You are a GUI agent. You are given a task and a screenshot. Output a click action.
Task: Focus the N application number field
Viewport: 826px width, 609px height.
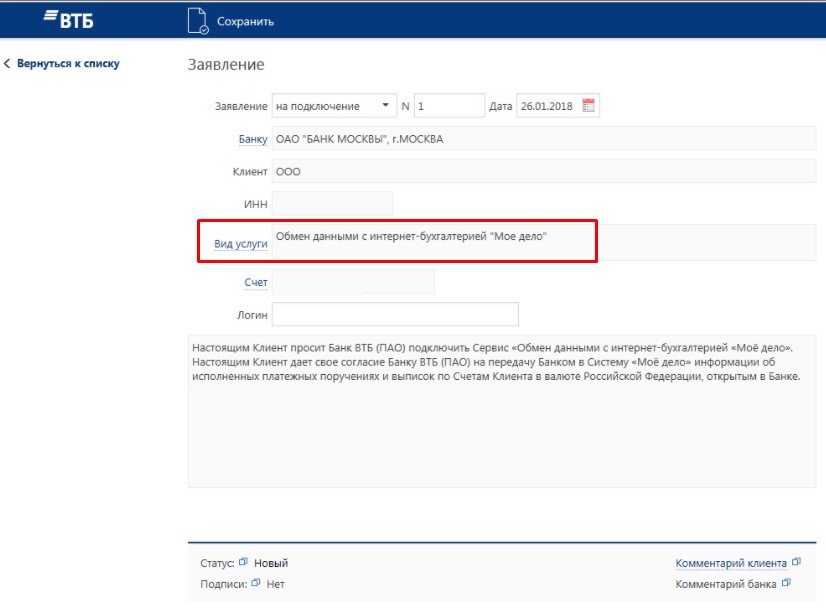[449, 106]
